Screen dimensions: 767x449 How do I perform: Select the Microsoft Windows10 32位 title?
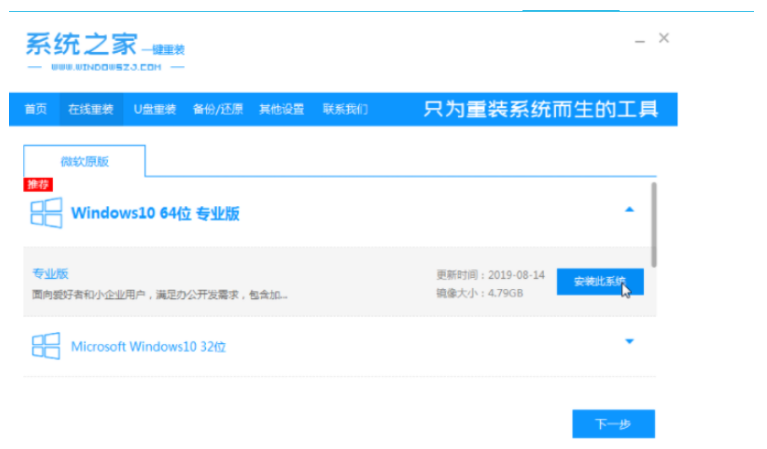[x=148, y=347]
